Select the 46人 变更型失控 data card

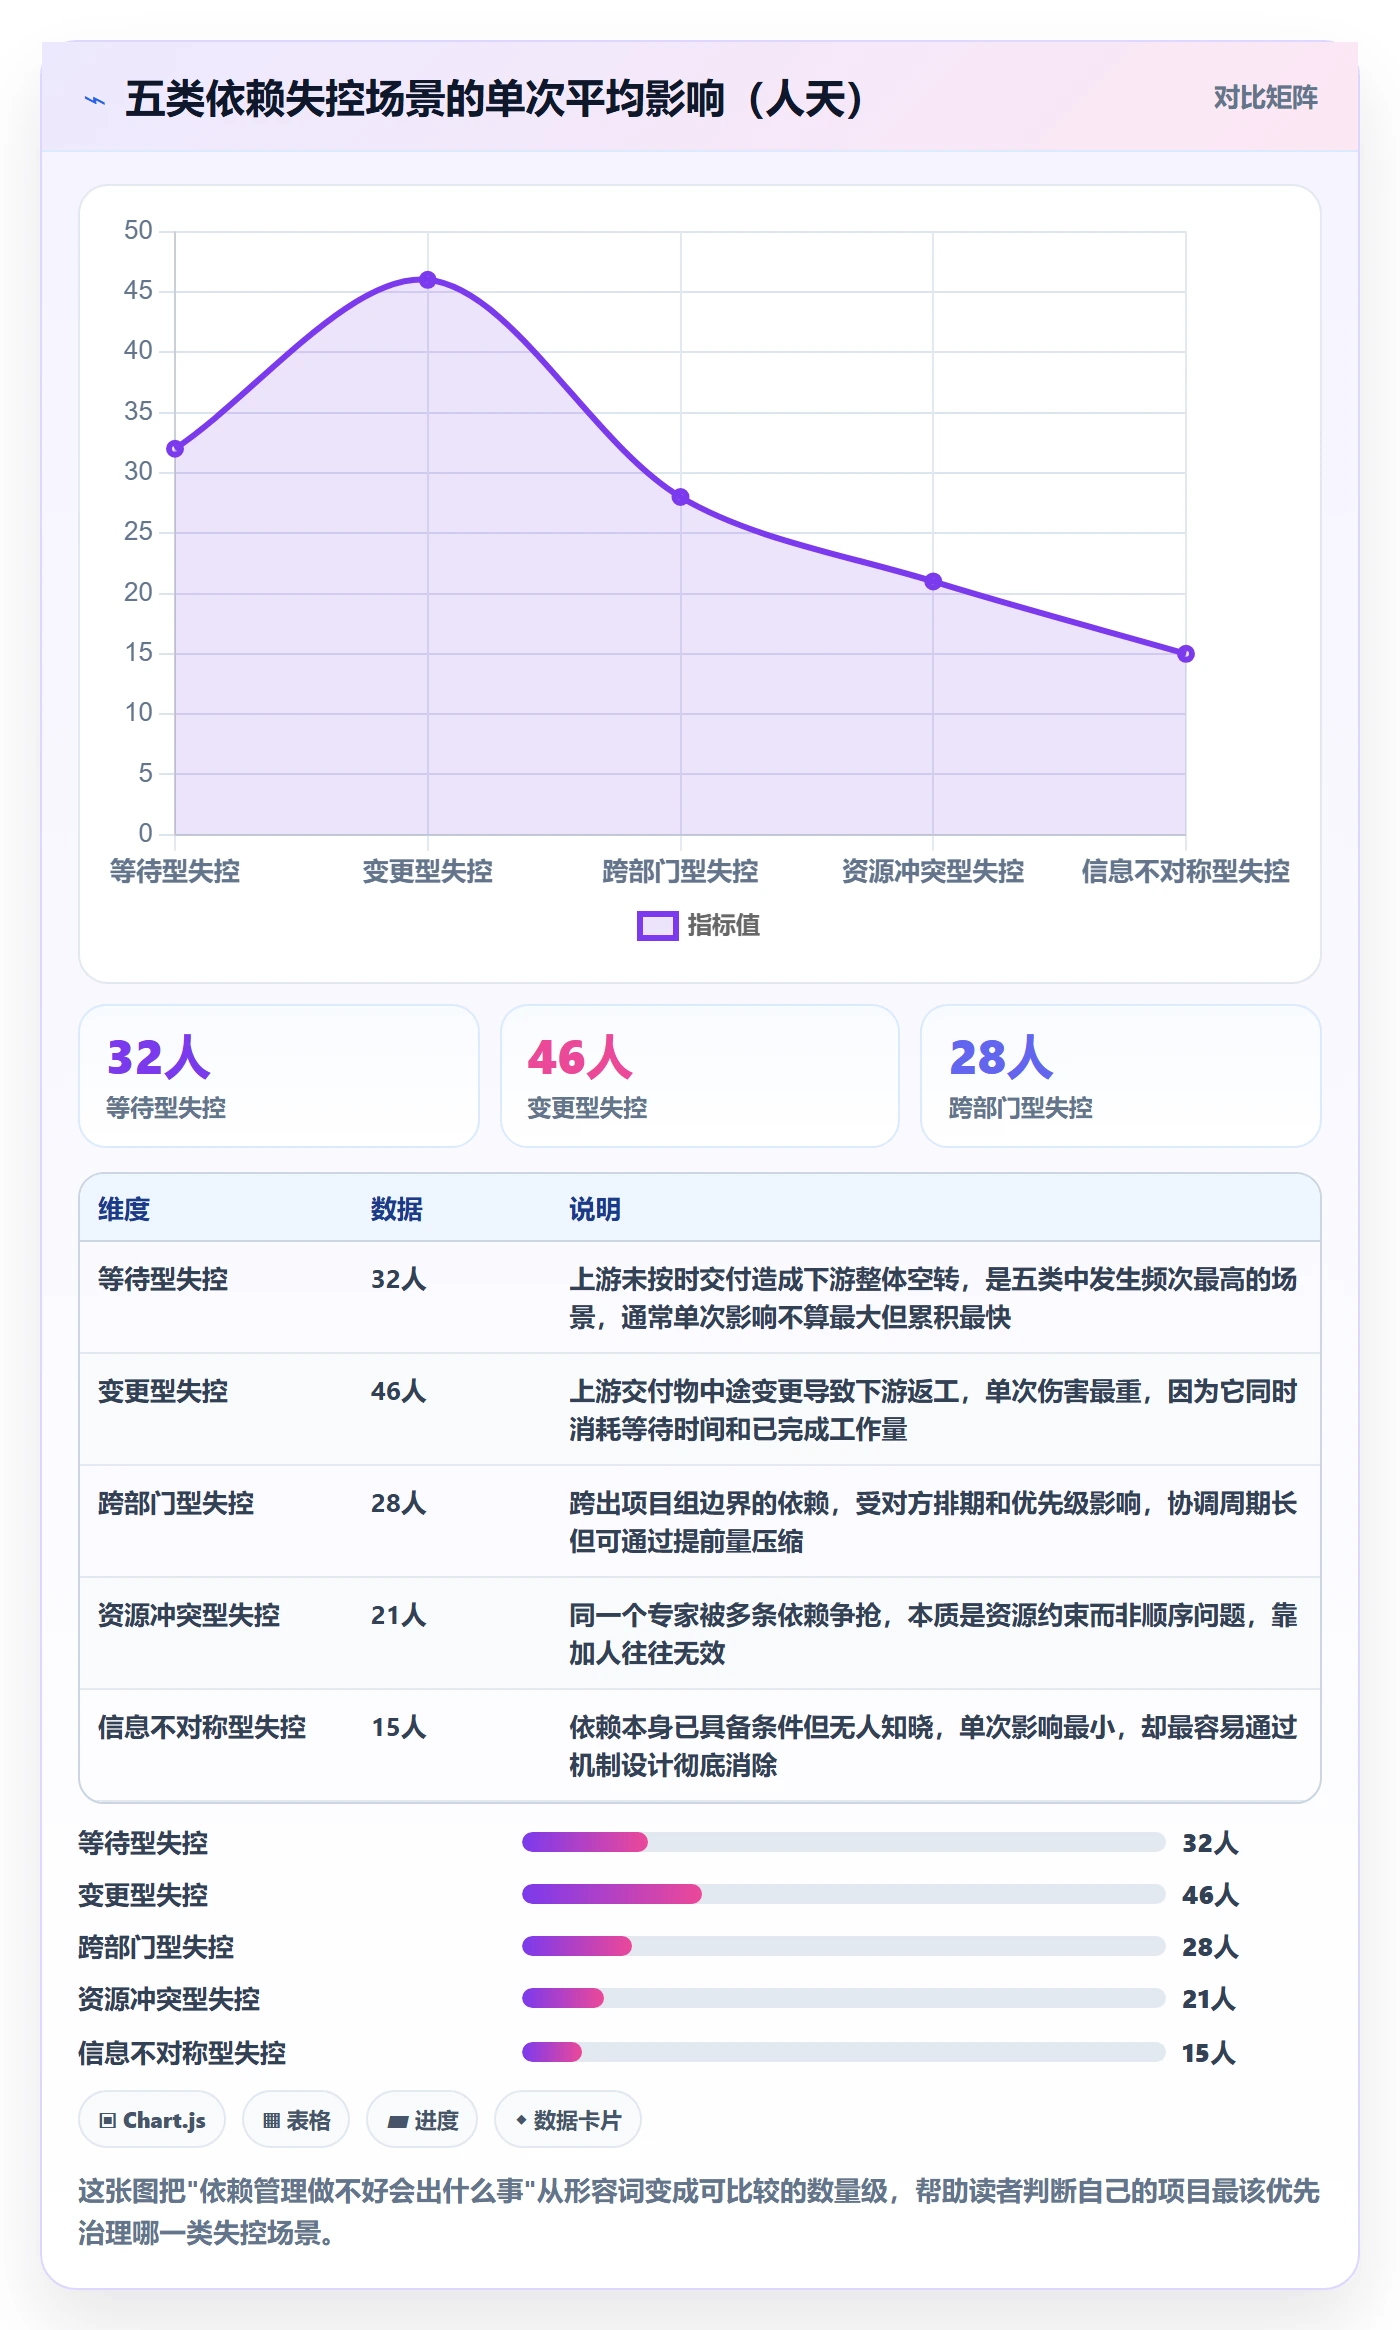(x=700, y=1076)
